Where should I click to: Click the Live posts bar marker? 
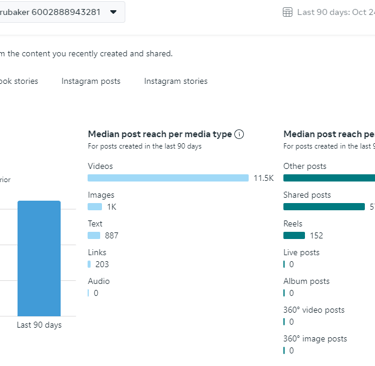[284, 264]
